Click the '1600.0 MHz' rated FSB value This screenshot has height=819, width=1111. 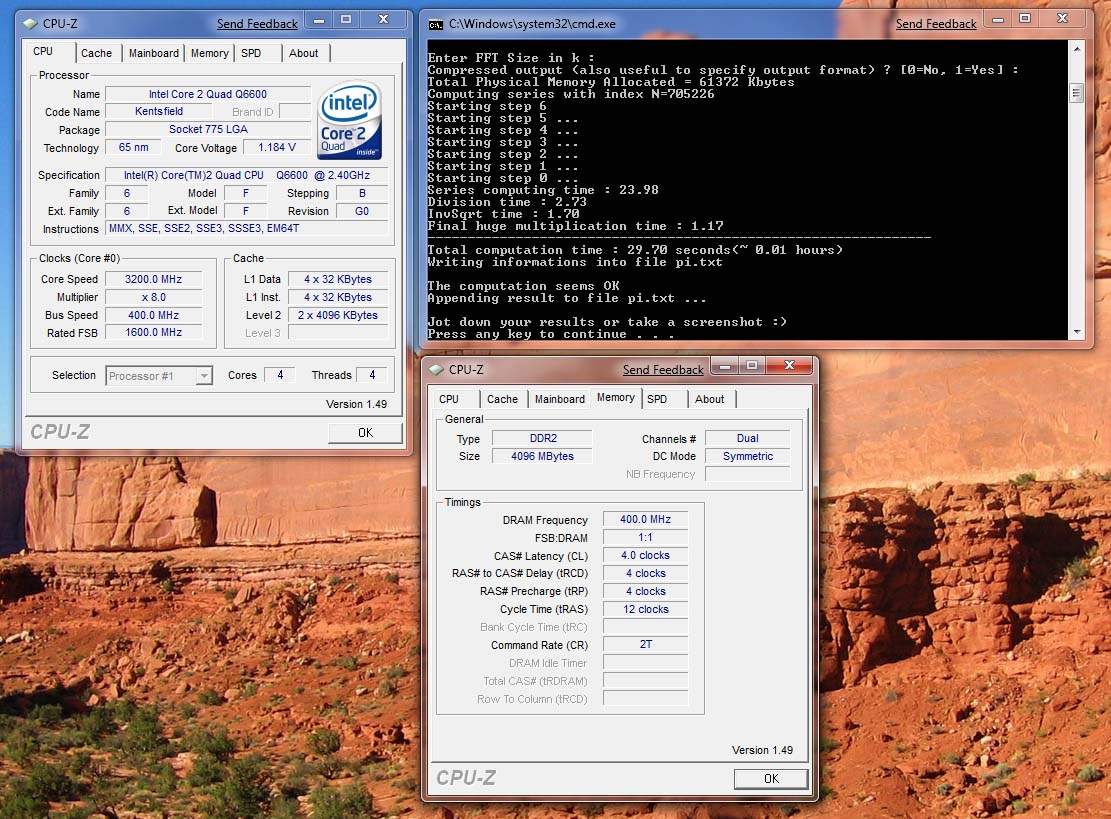tap(153, 332)
